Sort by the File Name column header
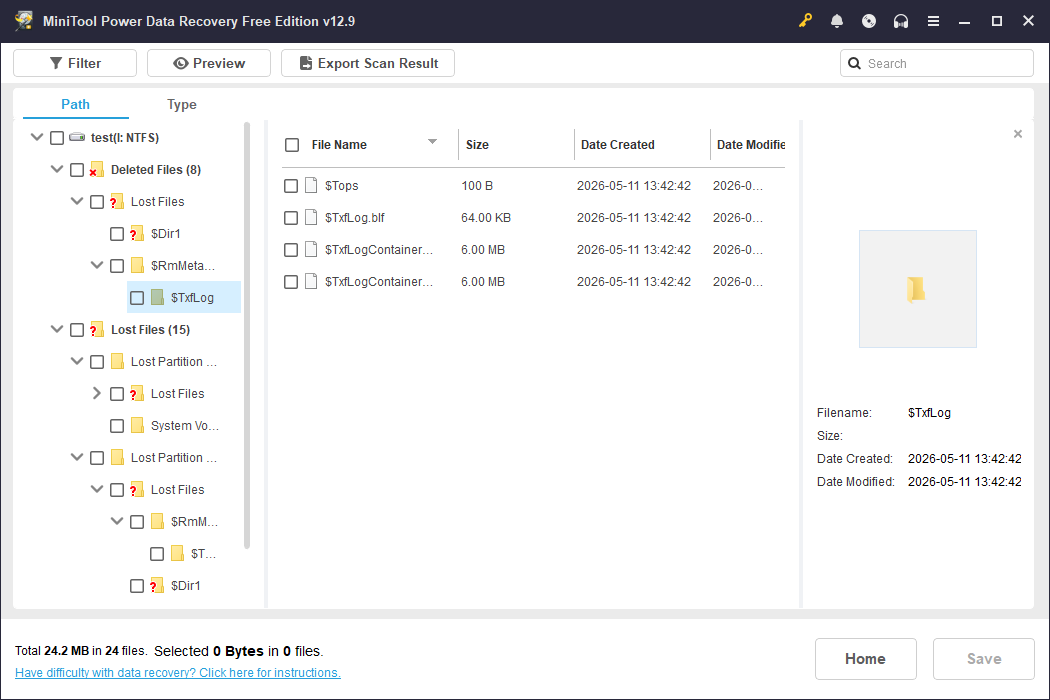Screen dimensions: 1050x700 pyautogui.click(x=339, y=145)
